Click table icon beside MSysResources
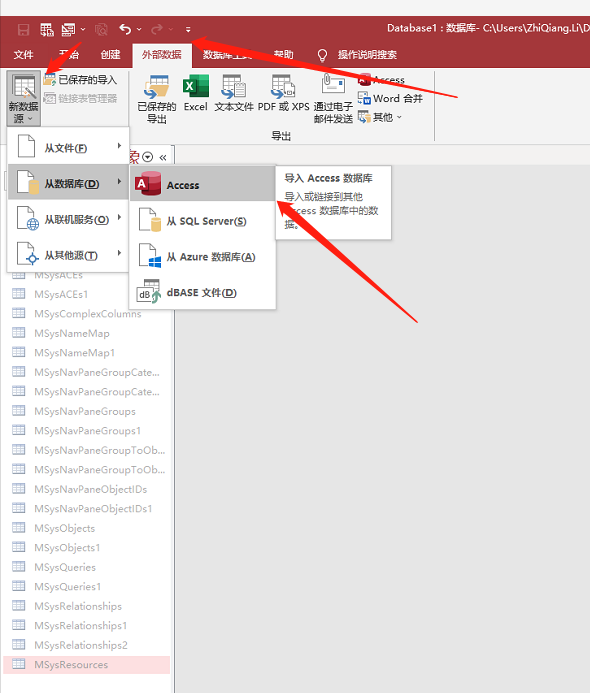Viewport: 590px width, 693px height. pyautogui.click(x=19, y=664)
